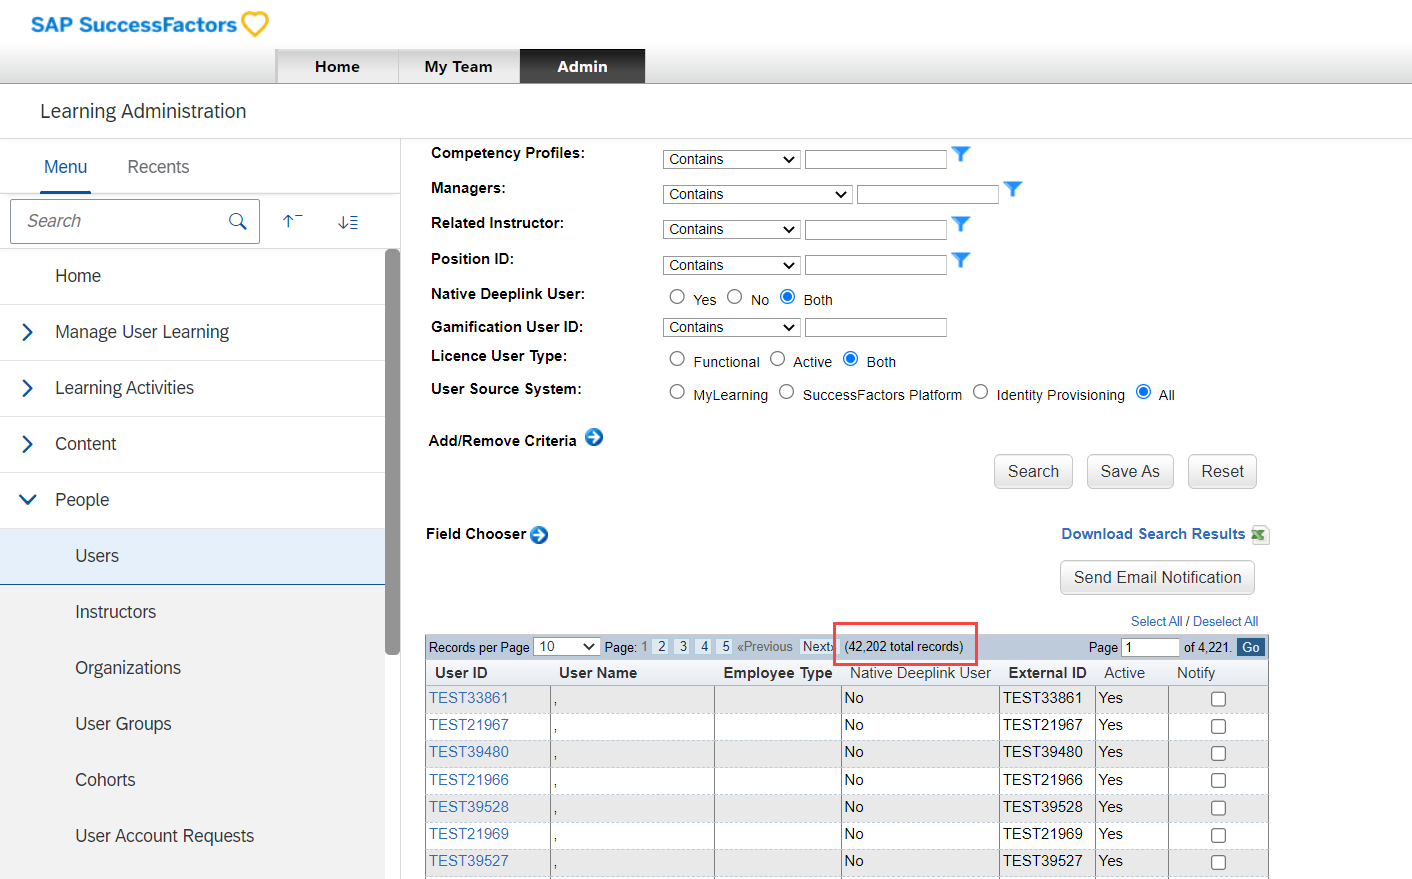Click the sidebar vertical scrollbar
The height and width of the screenshot is (879, 1412).
392,452
